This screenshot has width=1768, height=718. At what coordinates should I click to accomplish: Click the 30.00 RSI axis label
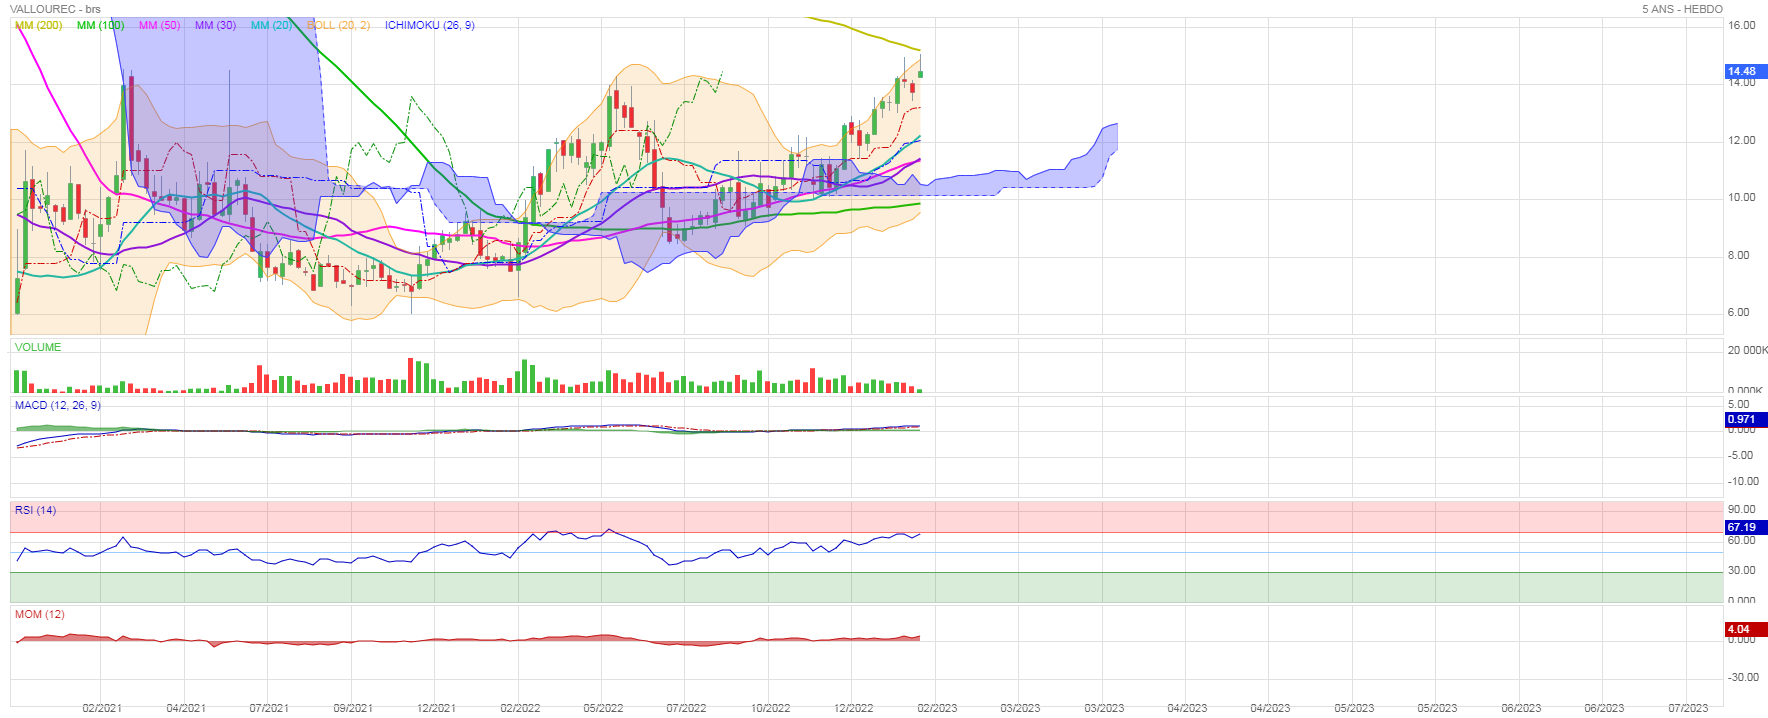tap(1742, 570)
